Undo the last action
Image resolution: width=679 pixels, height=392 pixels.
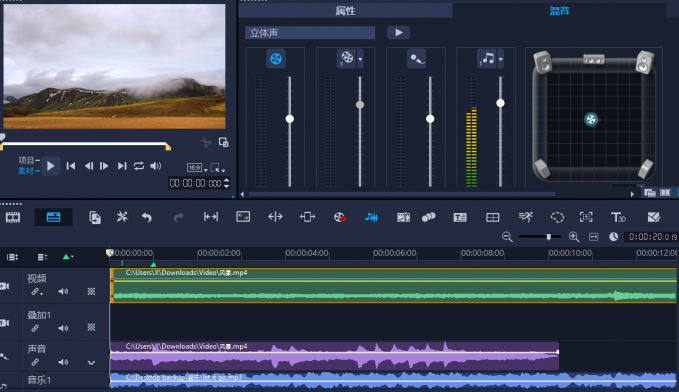point(147,217)
